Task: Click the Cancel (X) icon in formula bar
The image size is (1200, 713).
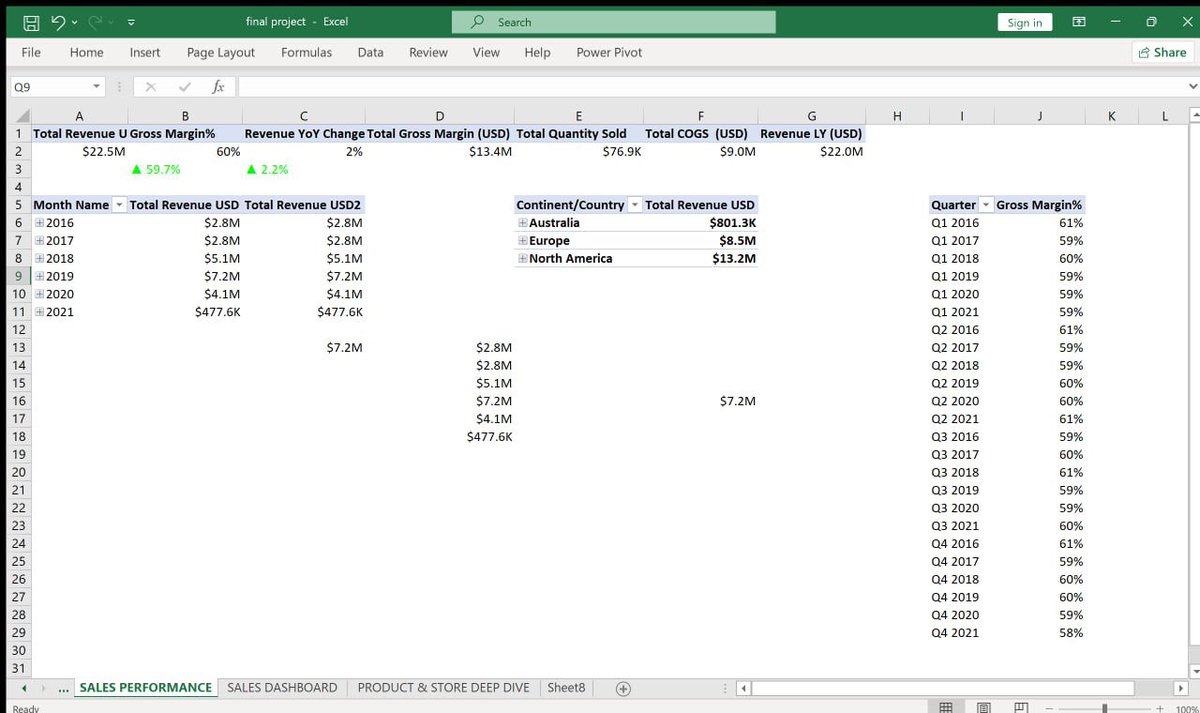Action: click(x=151, y=86)
